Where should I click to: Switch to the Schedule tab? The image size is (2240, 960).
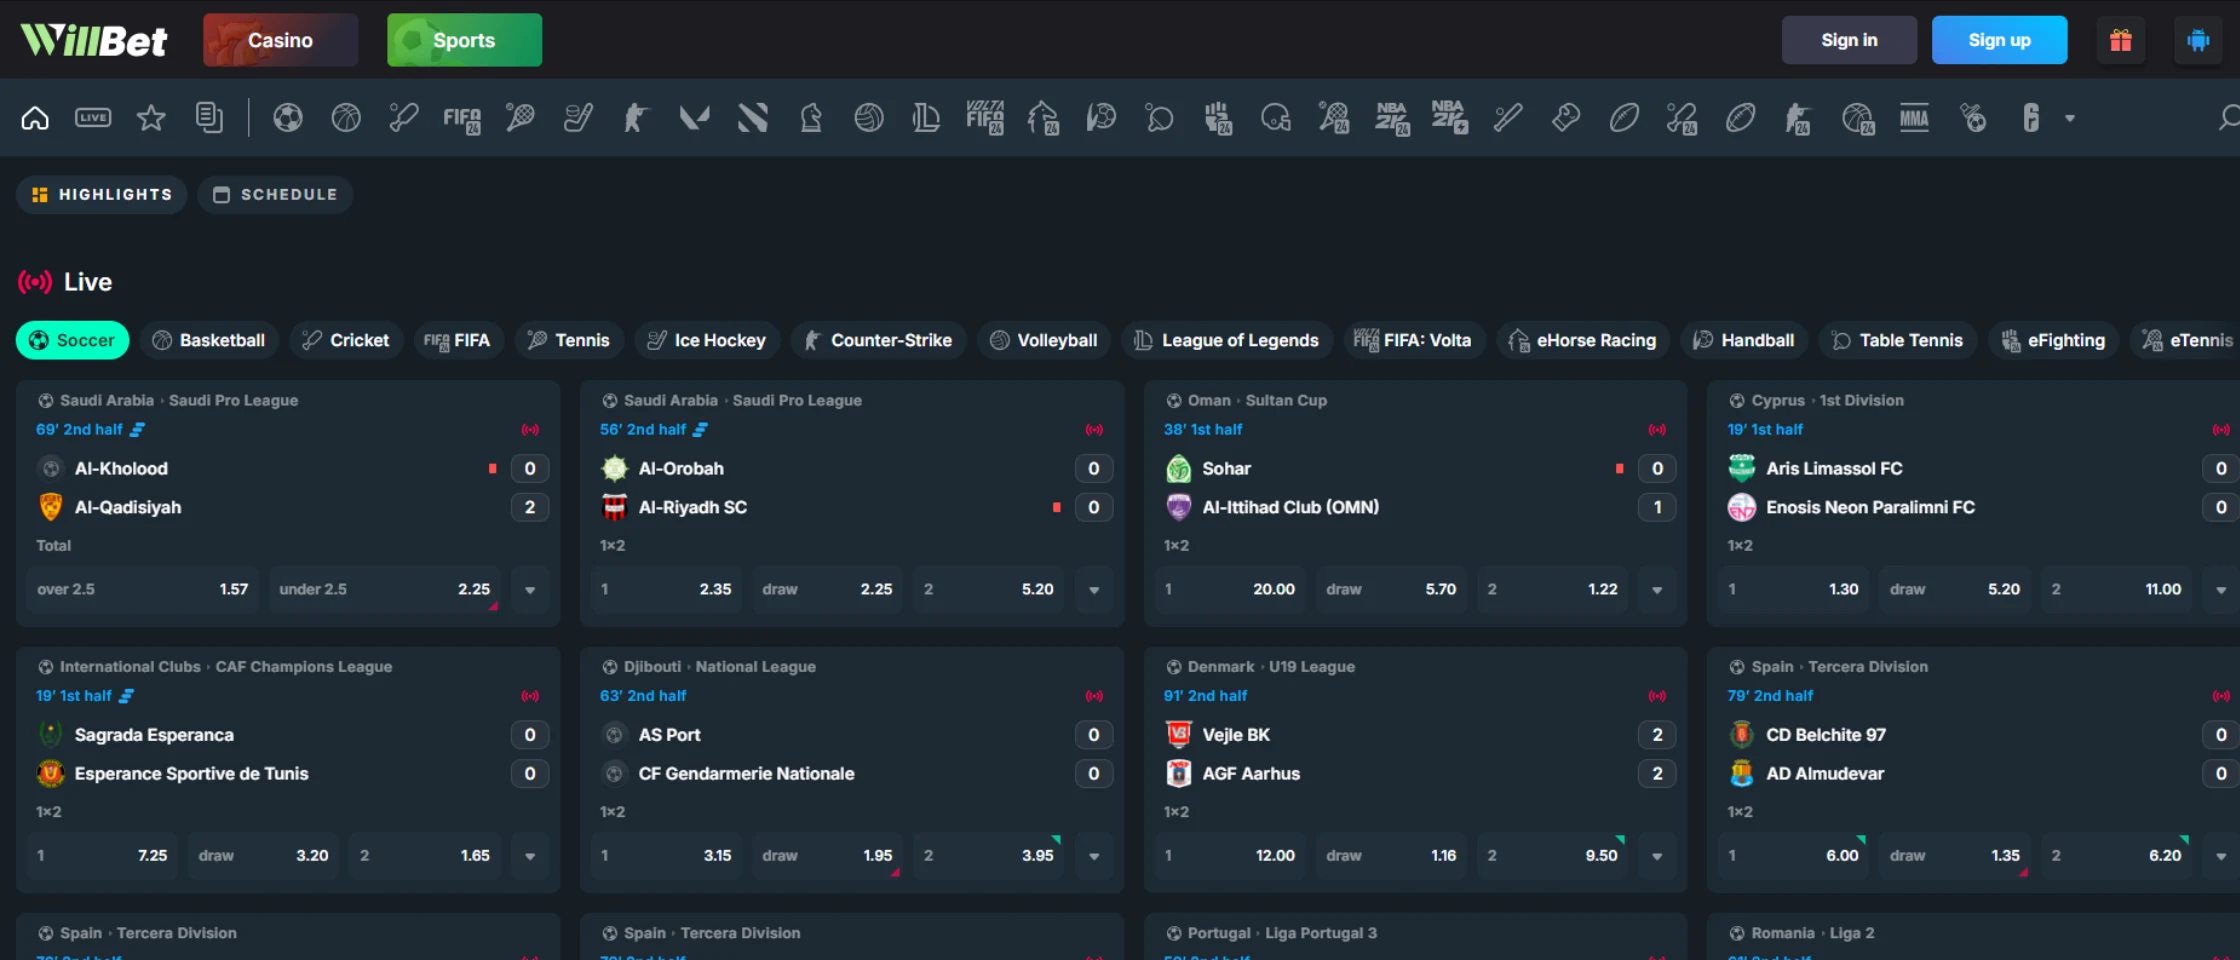coord(276,194)
